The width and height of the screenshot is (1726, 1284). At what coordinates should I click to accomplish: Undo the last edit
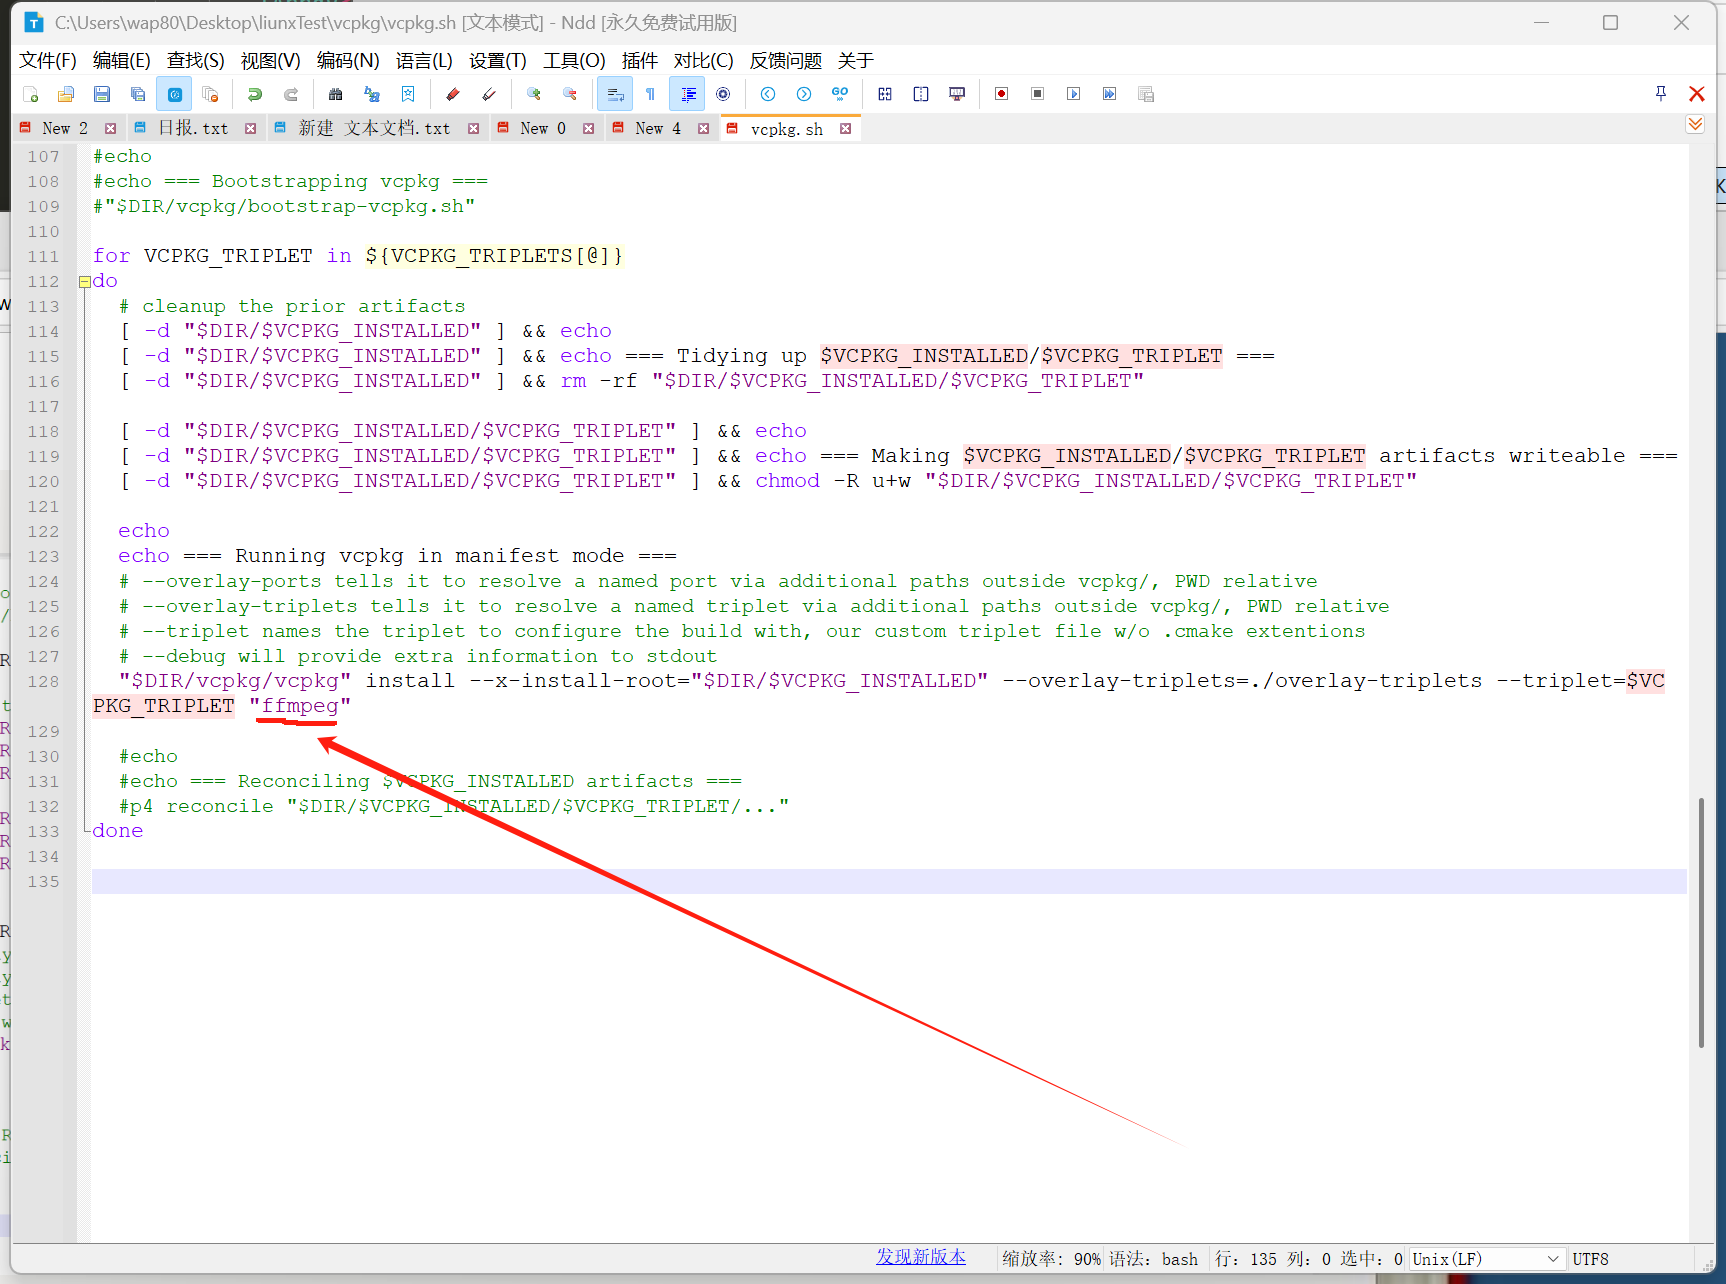[255, 94]
